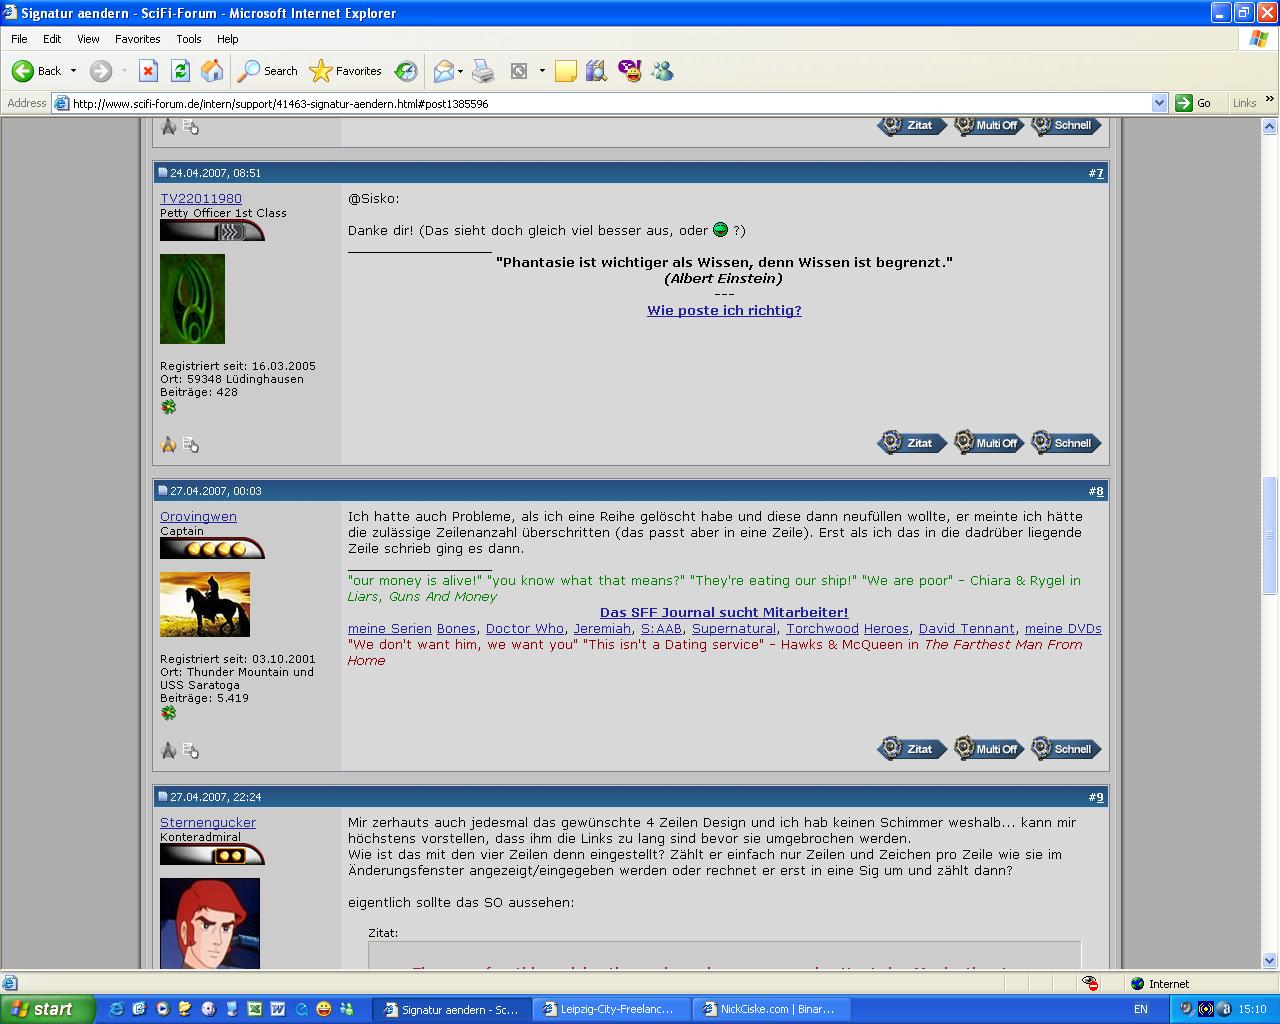Open the Favorites menu in menu bar
The image size is (1280, 1024).
point(137,39)
